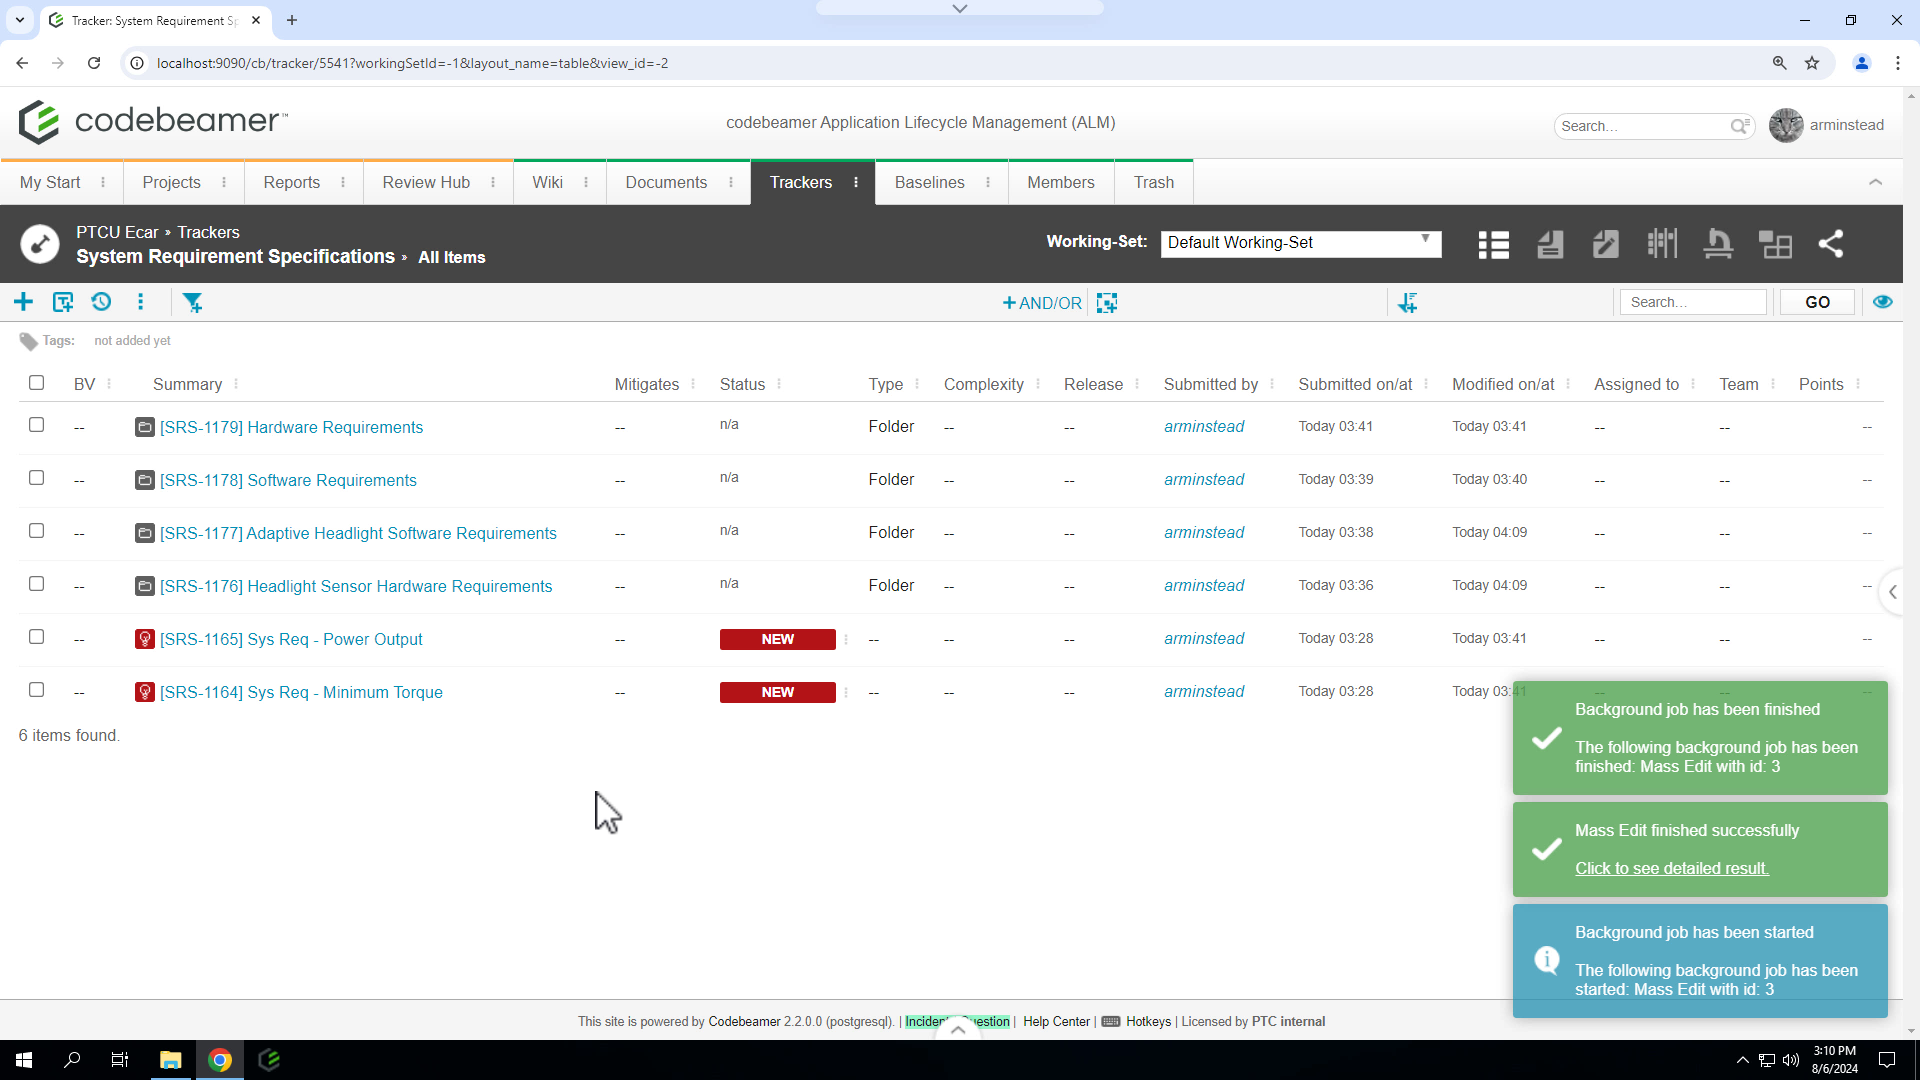
Task: Open the Reports tab
Action: tap(291, 182)
